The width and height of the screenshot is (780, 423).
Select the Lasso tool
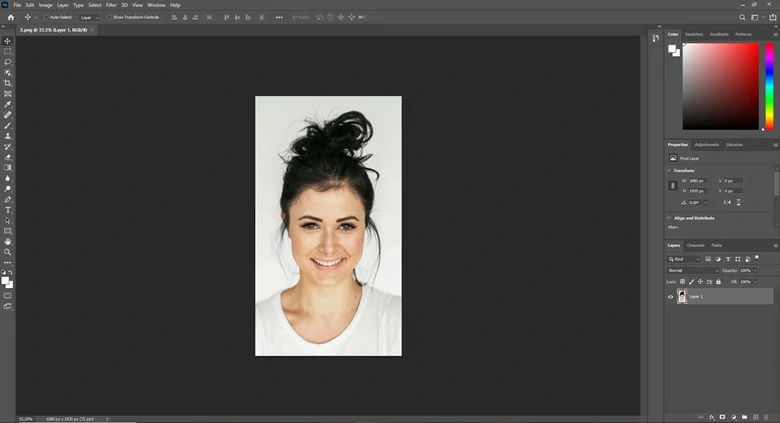(x=7, y=62)
